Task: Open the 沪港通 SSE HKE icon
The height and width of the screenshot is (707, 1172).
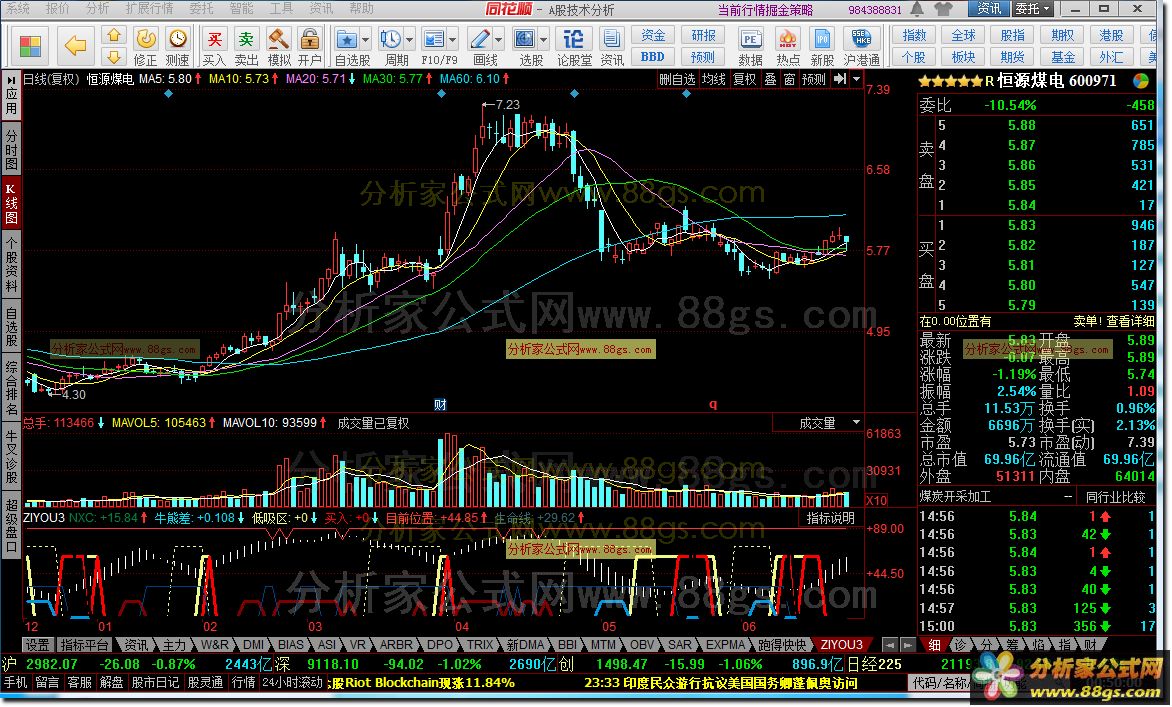Action: click(x=861, y=46)
